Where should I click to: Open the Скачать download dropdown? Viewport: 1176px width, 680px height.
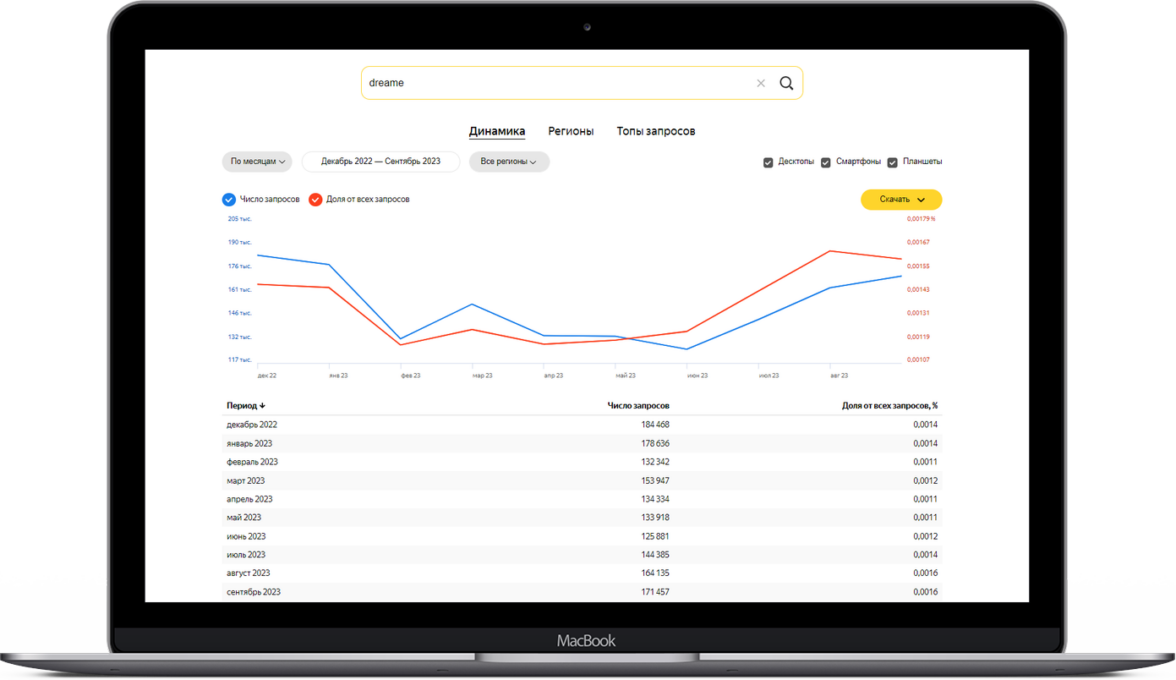point(901,199)
